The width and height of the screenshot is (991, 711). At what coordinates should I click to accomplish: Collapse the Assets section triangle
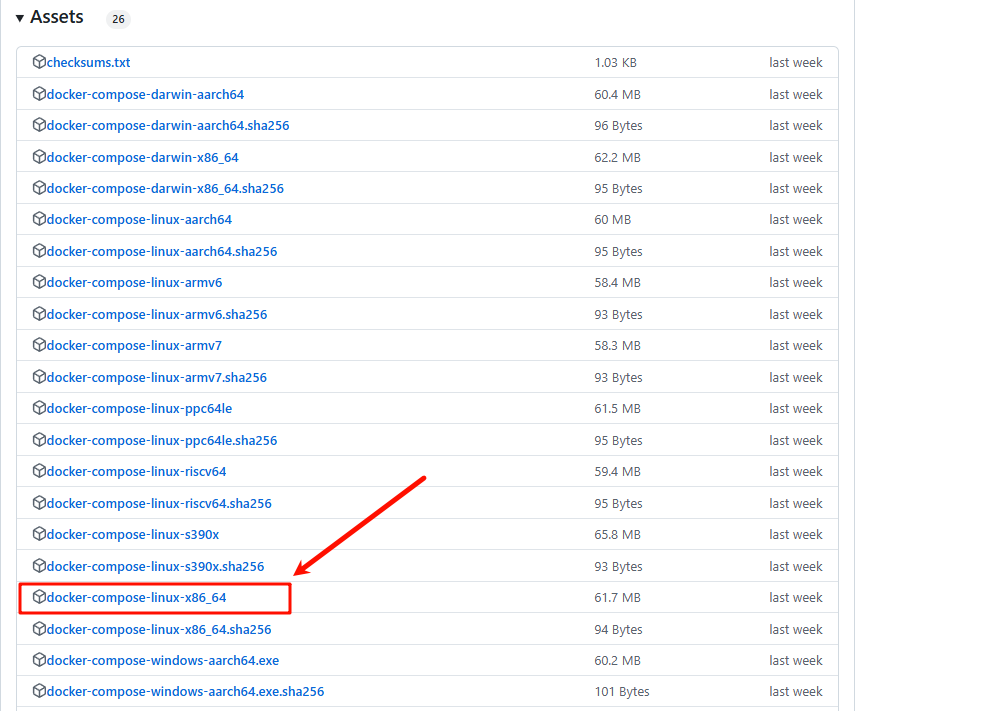click(20, 18)
